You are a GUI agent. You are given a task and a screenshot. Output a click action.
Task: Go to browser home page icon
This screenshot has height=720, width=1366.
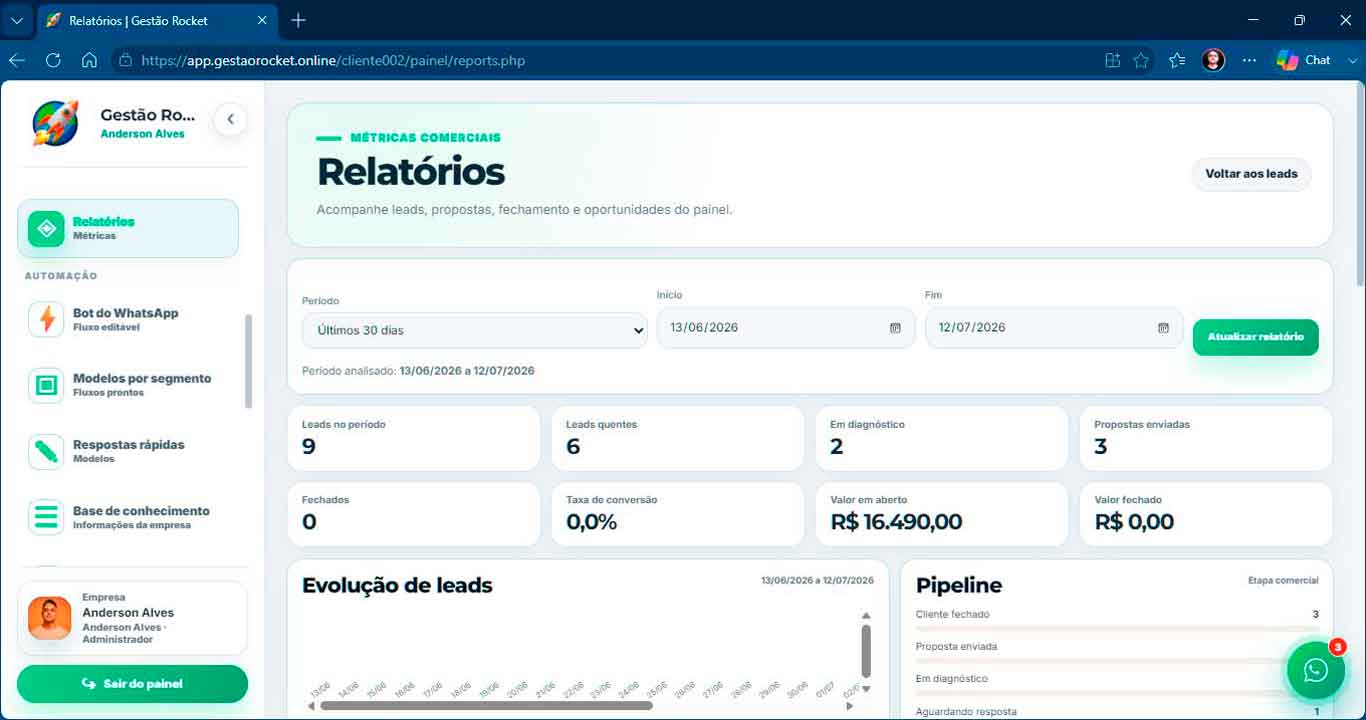coord(89,60)
